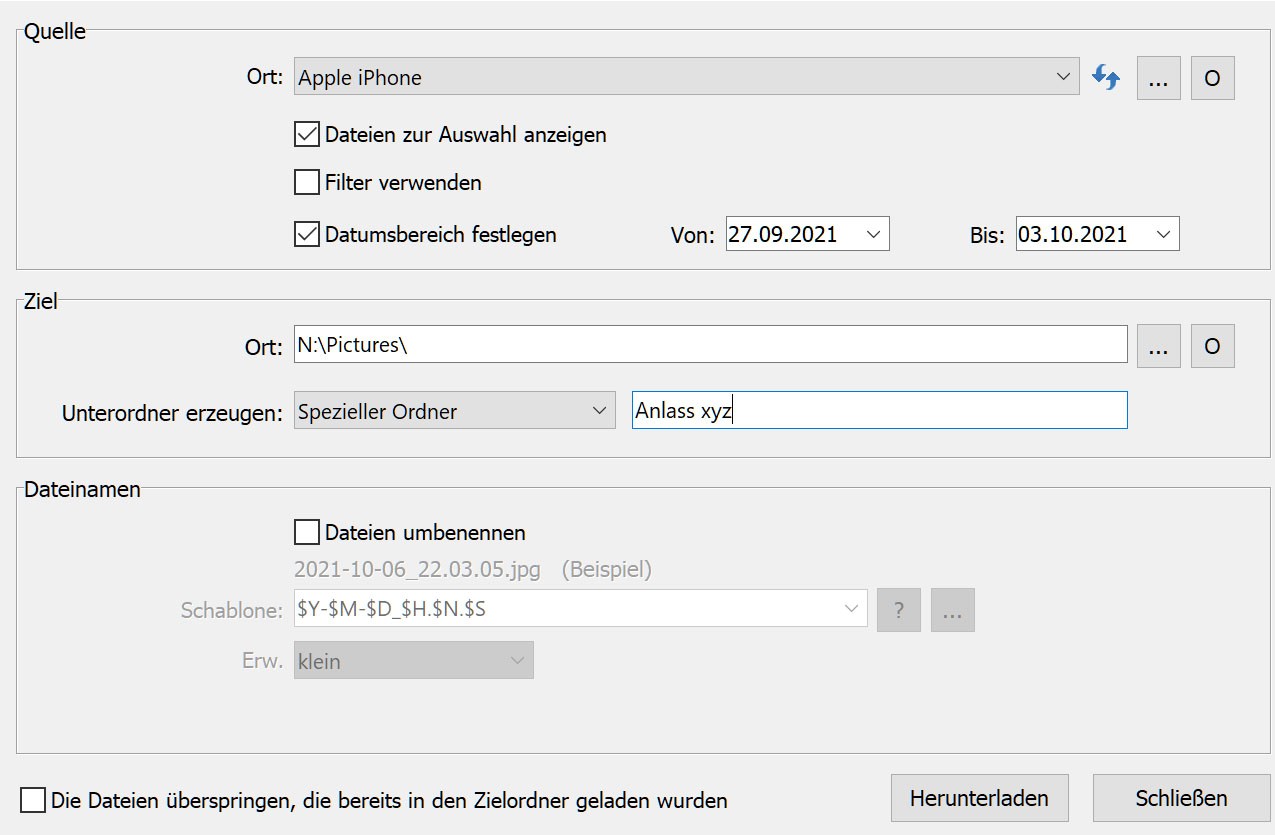This screenshot has height=835, width=1275.
Task: Click the template help question mark button
Action: click(899, 610)
